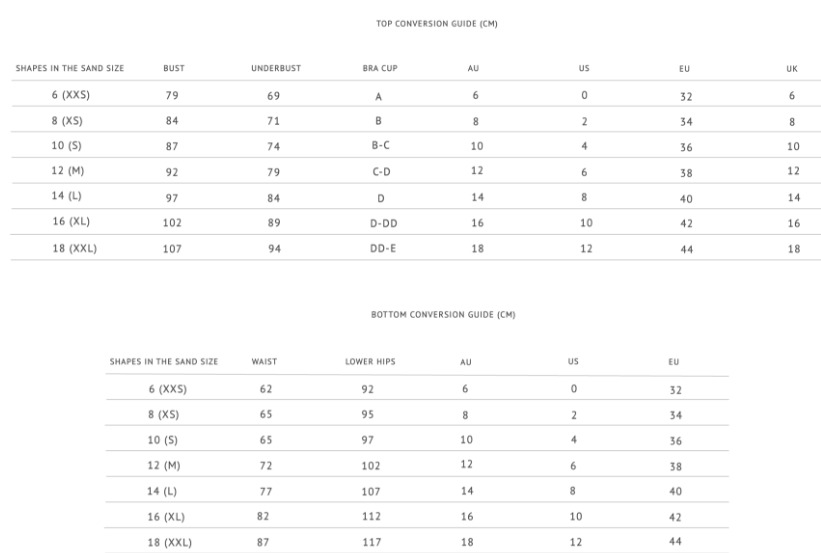Image resolution: width=821 pixels, height=553 pixels.
Task: Click 16 (XL) row label in bottom table
Action: coord(167,516)
